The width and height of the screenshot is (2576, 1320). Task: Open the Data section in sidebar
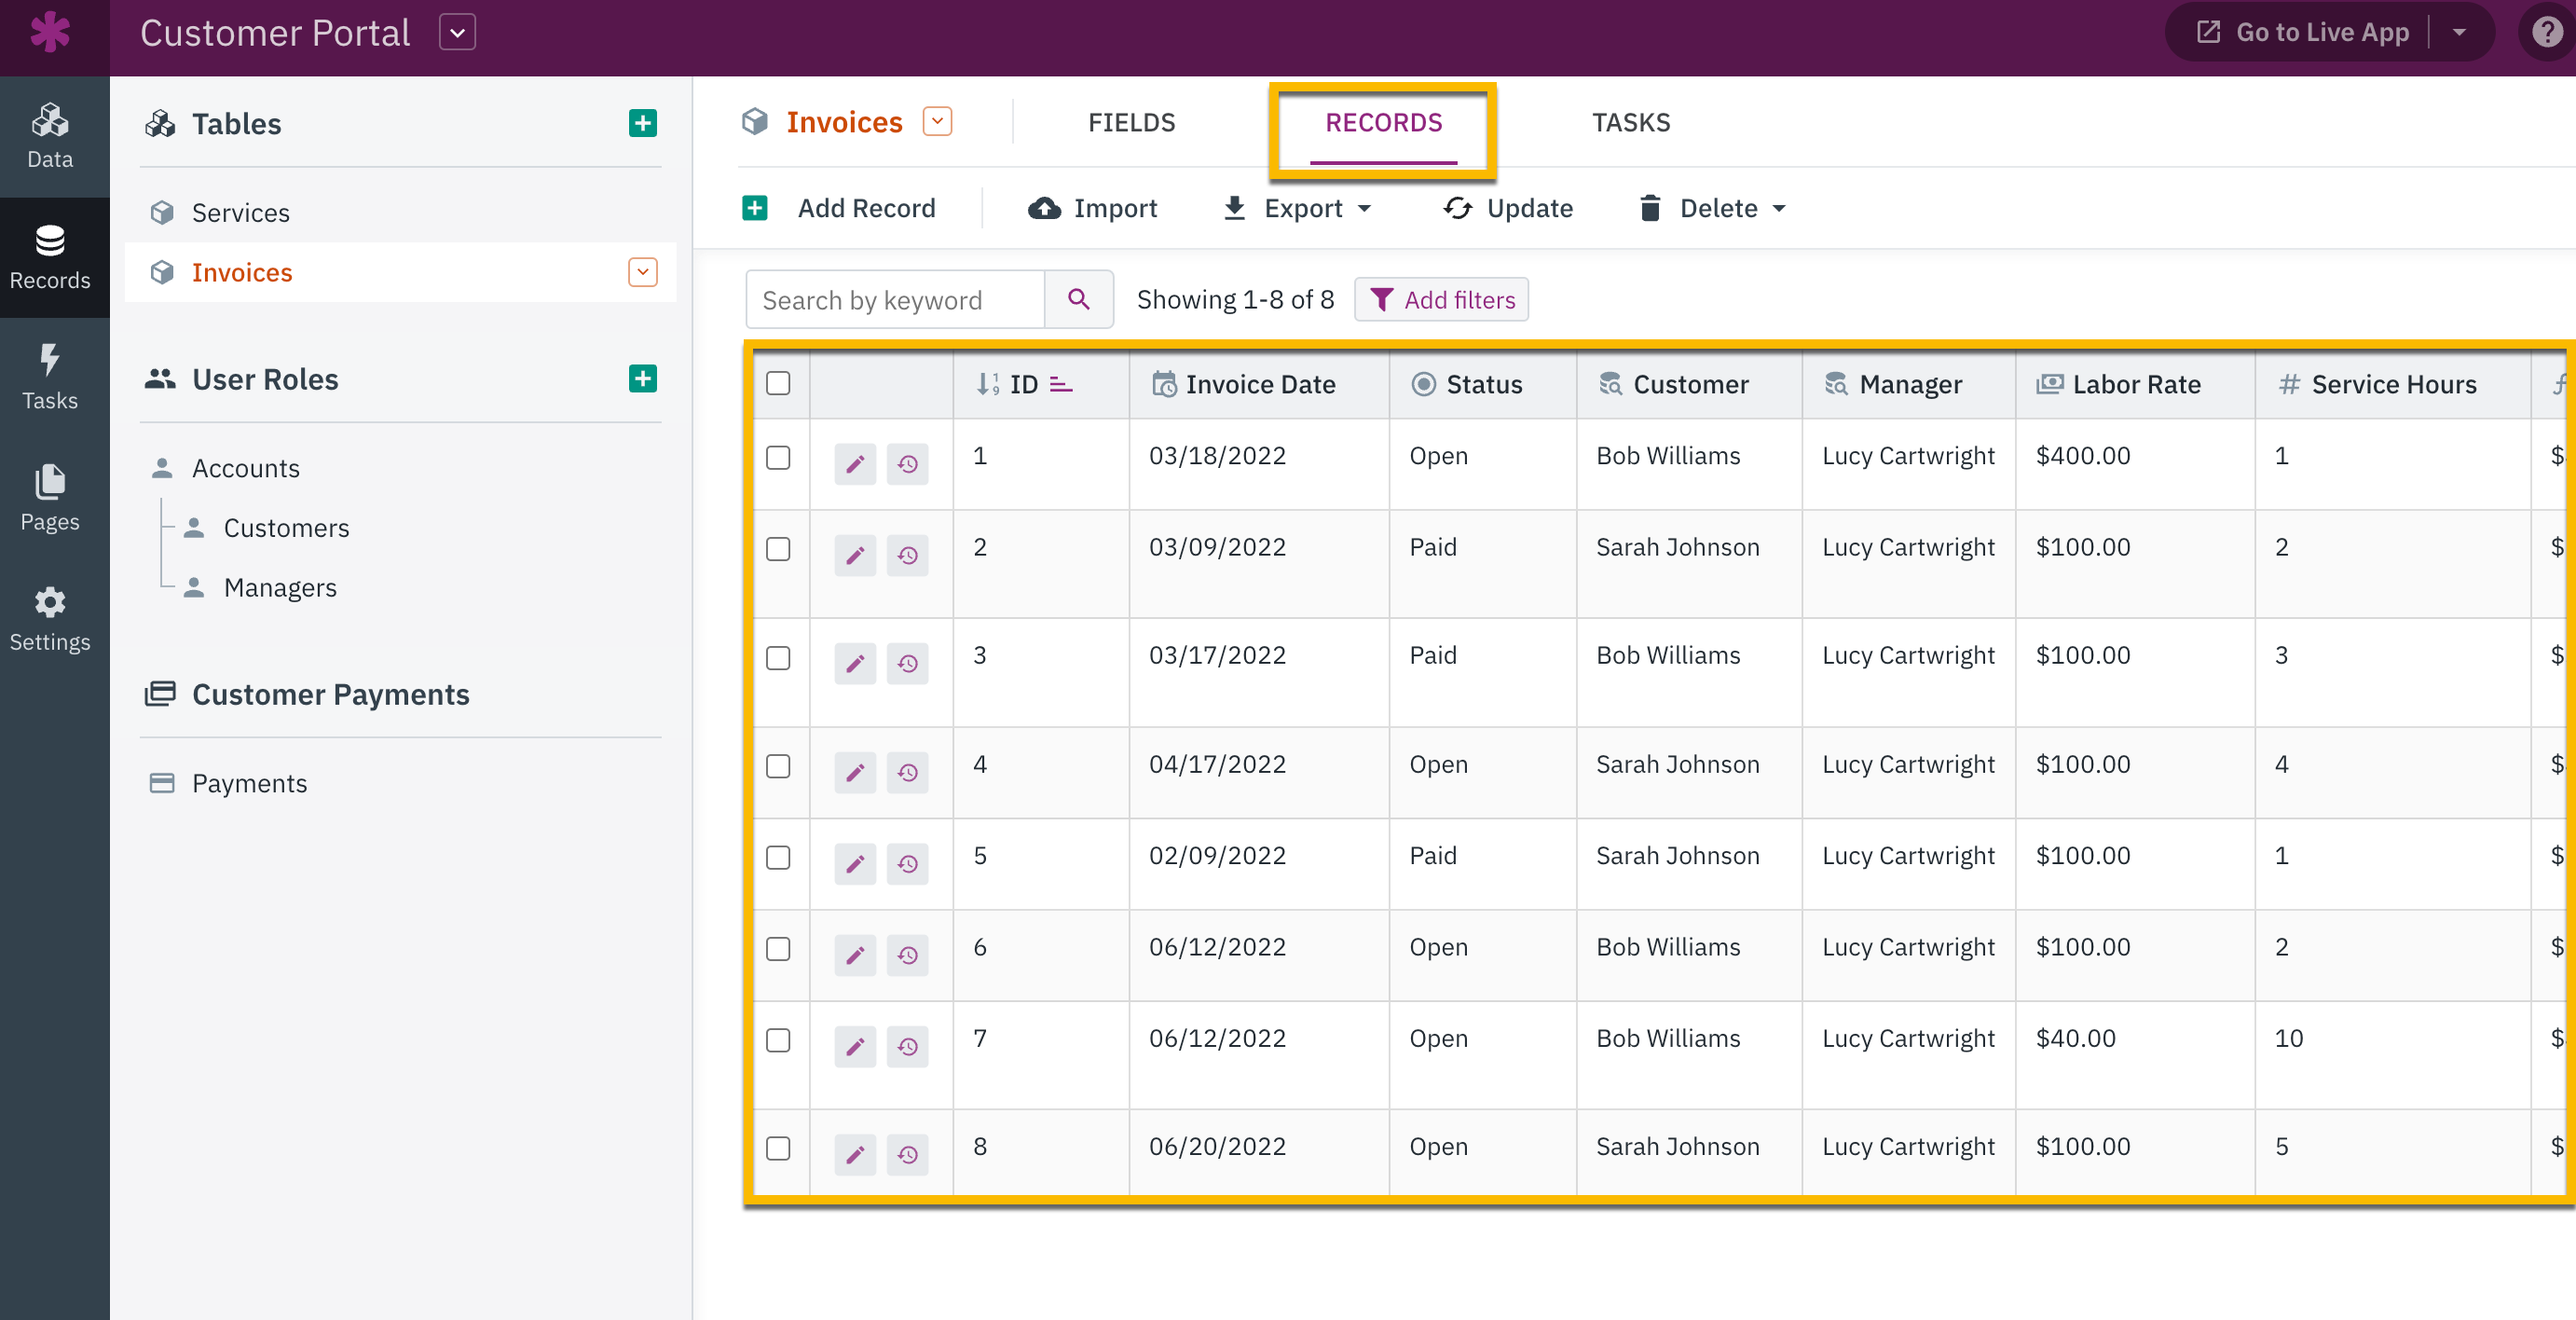pyautogui.click(x=50, y=137)
